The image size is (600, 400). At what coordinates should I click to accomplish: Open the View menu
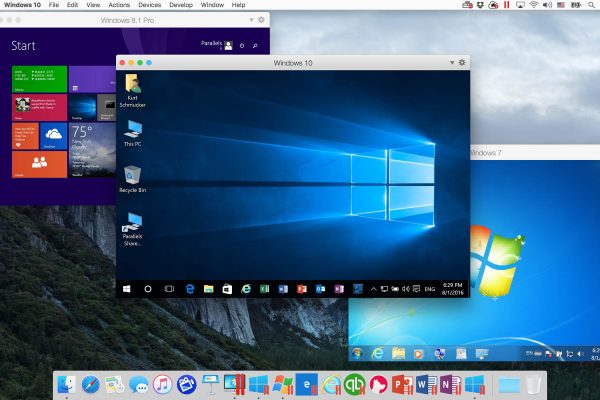click(93, 5)
